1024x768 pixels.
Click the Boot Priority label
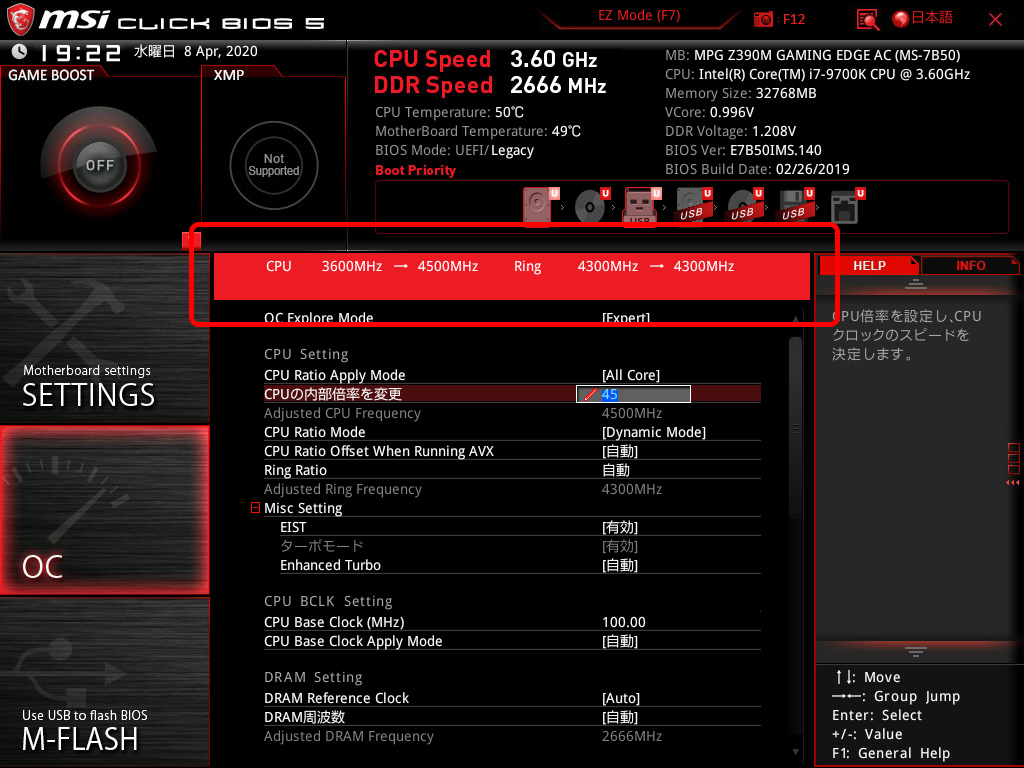click(x=415, y=170)
